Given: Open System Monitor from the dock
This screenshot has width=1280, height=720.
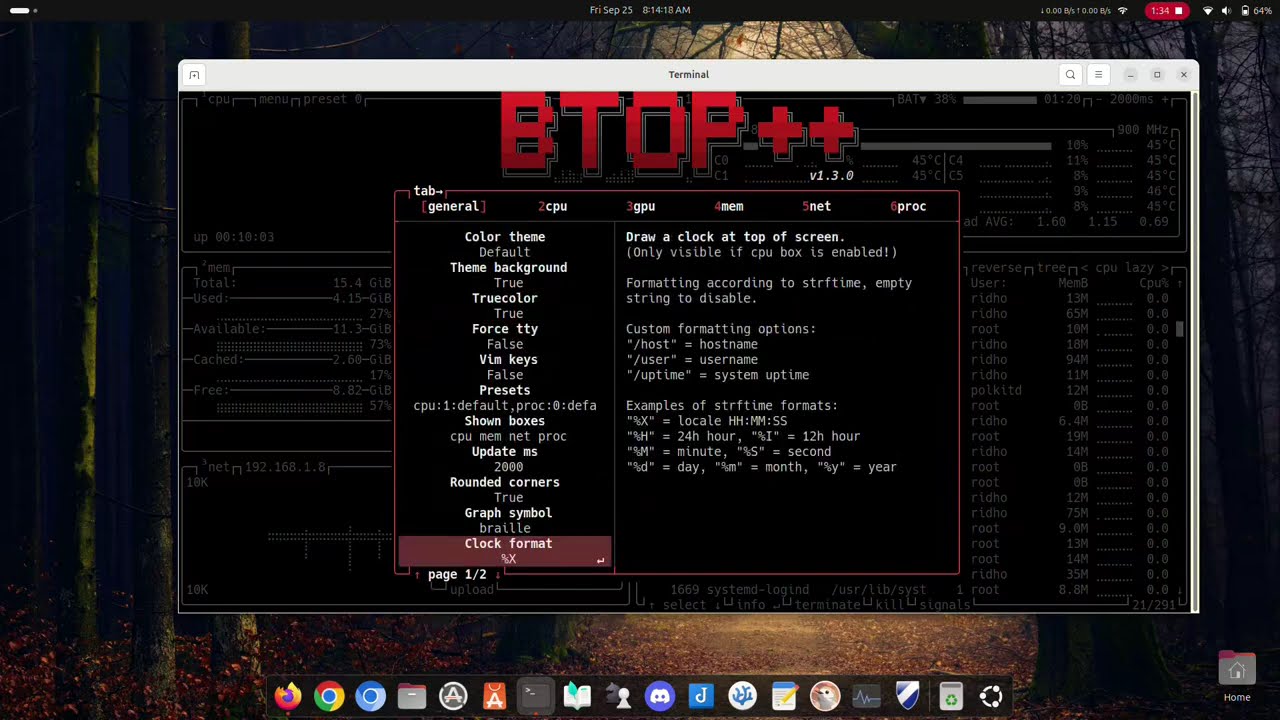Looking at the screenshot, I should tap(866, 696).
